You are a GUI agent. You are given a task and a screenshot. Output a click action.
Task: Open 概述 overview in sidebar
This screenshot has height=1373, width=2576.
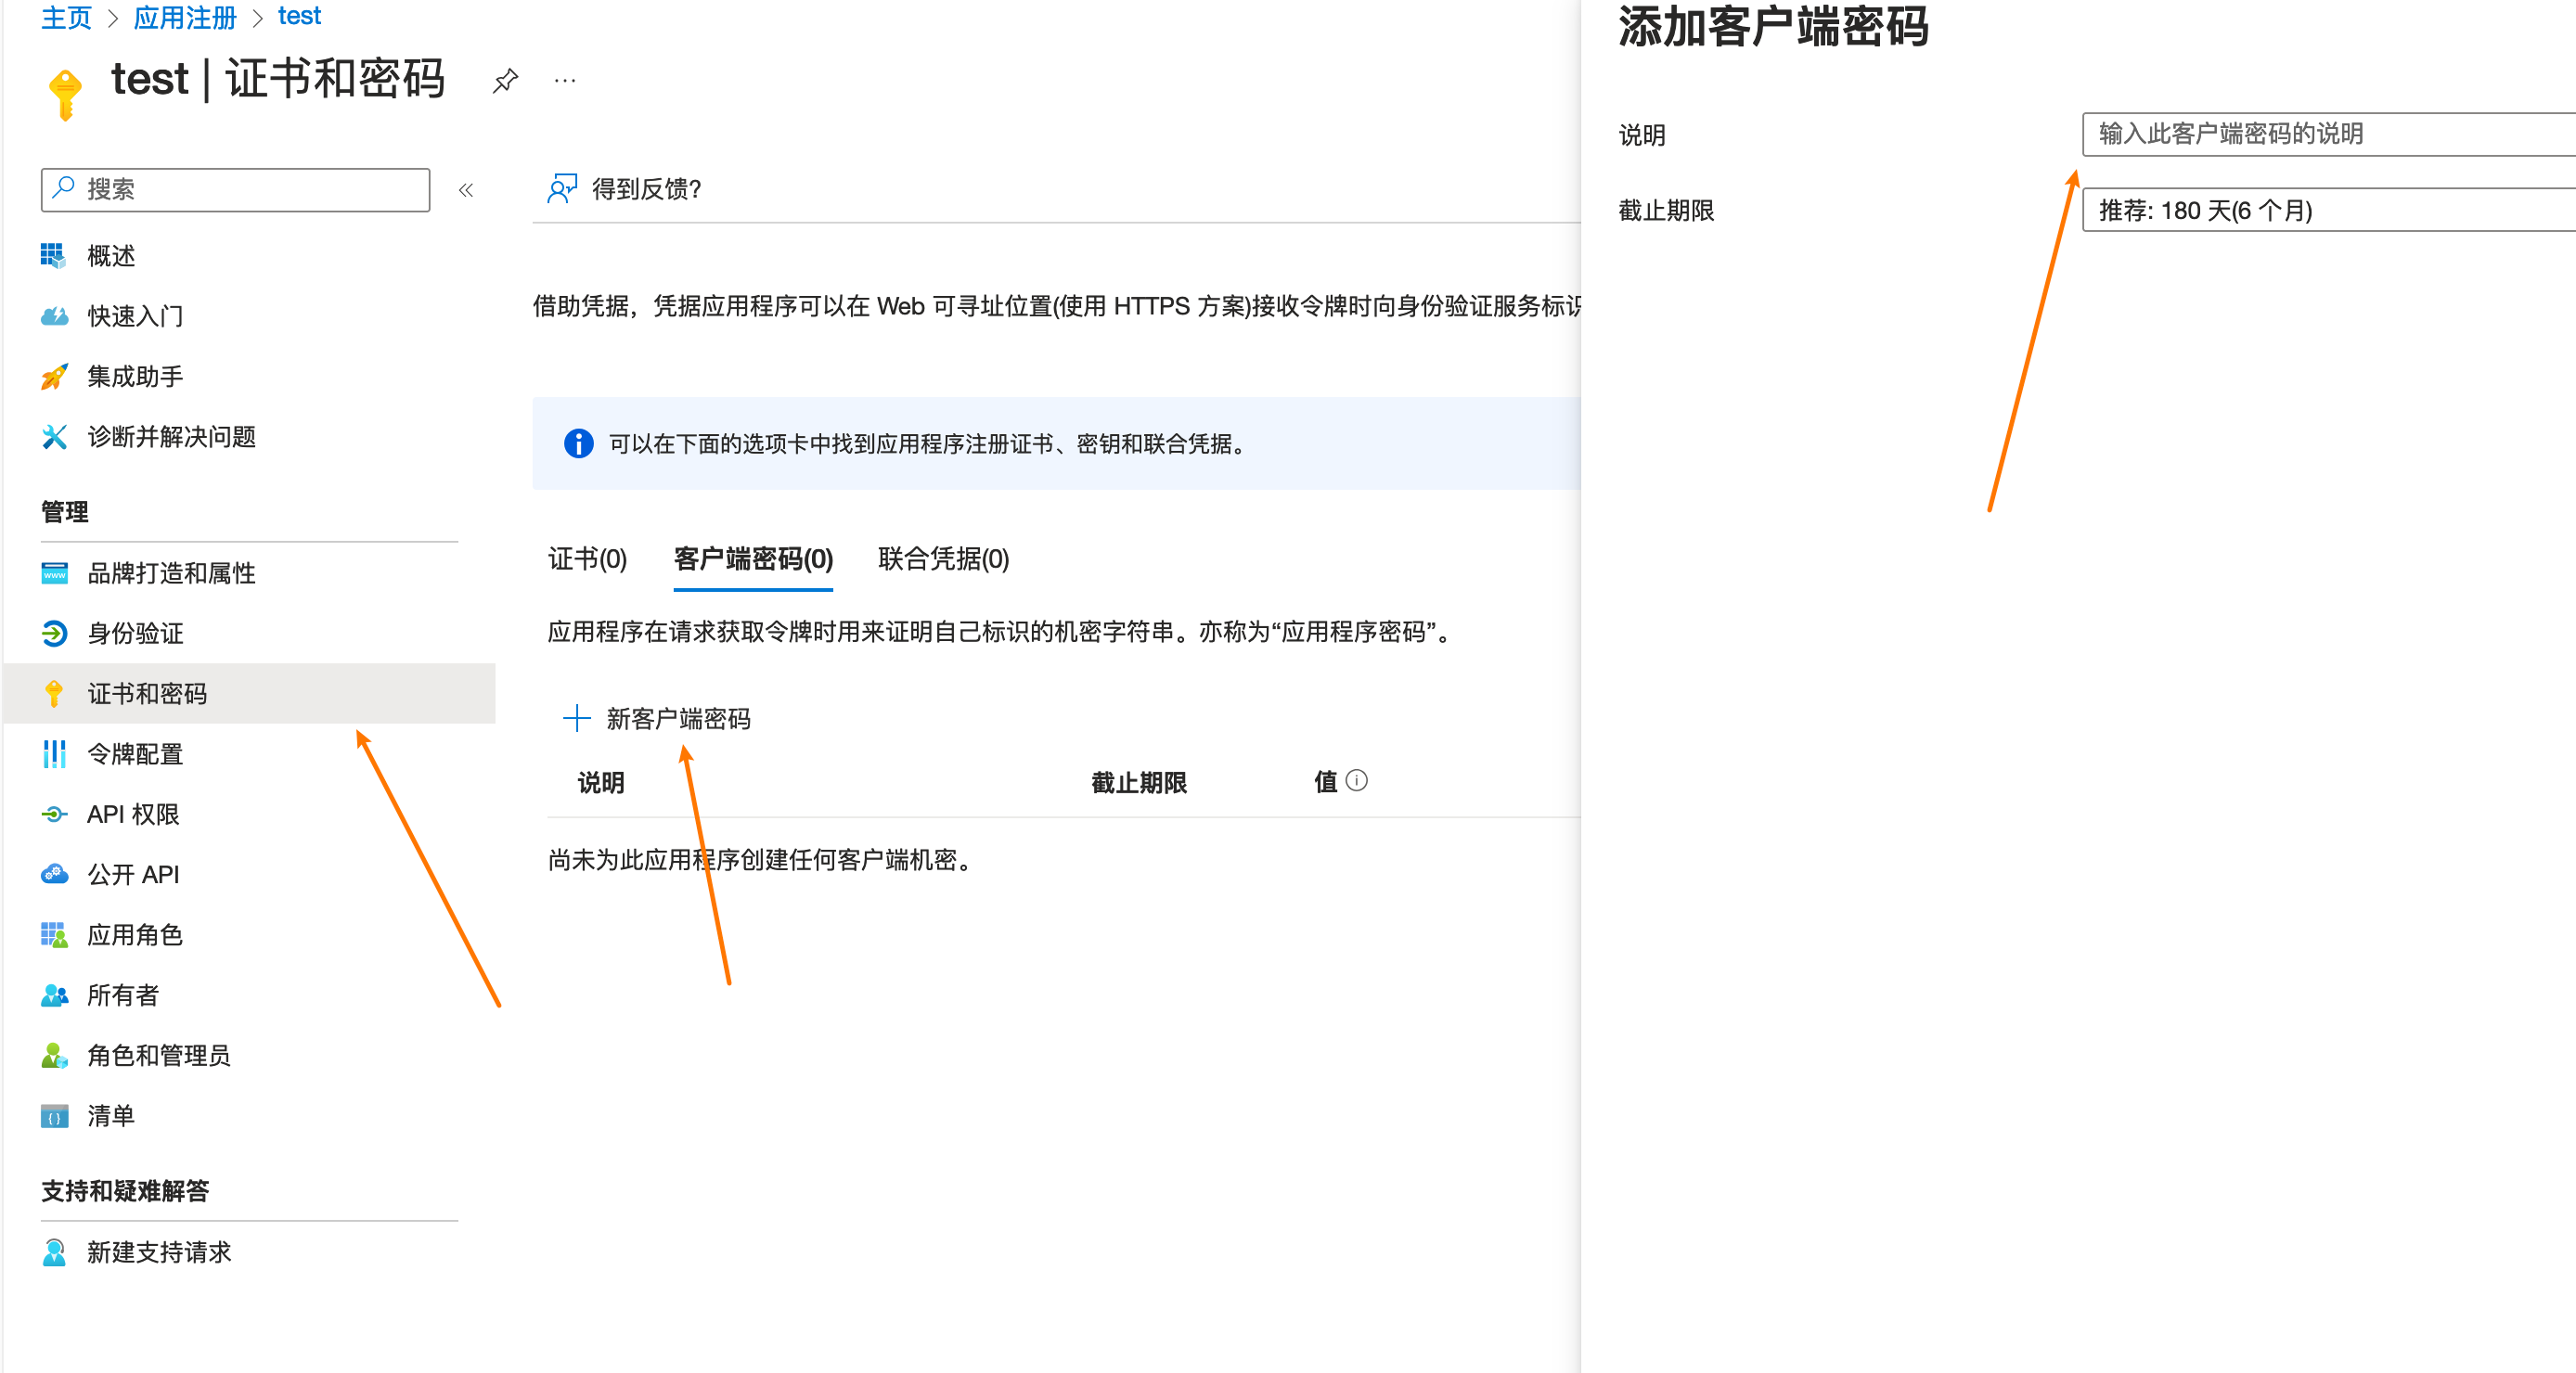pos(110,256)
